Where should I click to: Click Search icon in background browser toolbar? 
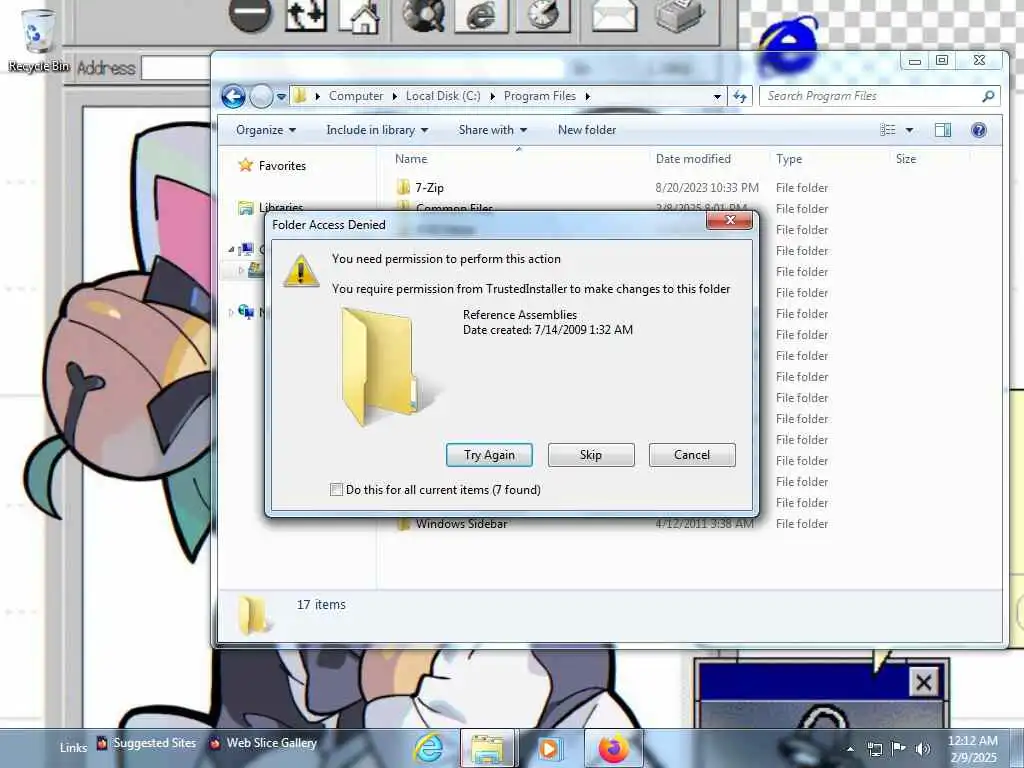tap(423, 16)
